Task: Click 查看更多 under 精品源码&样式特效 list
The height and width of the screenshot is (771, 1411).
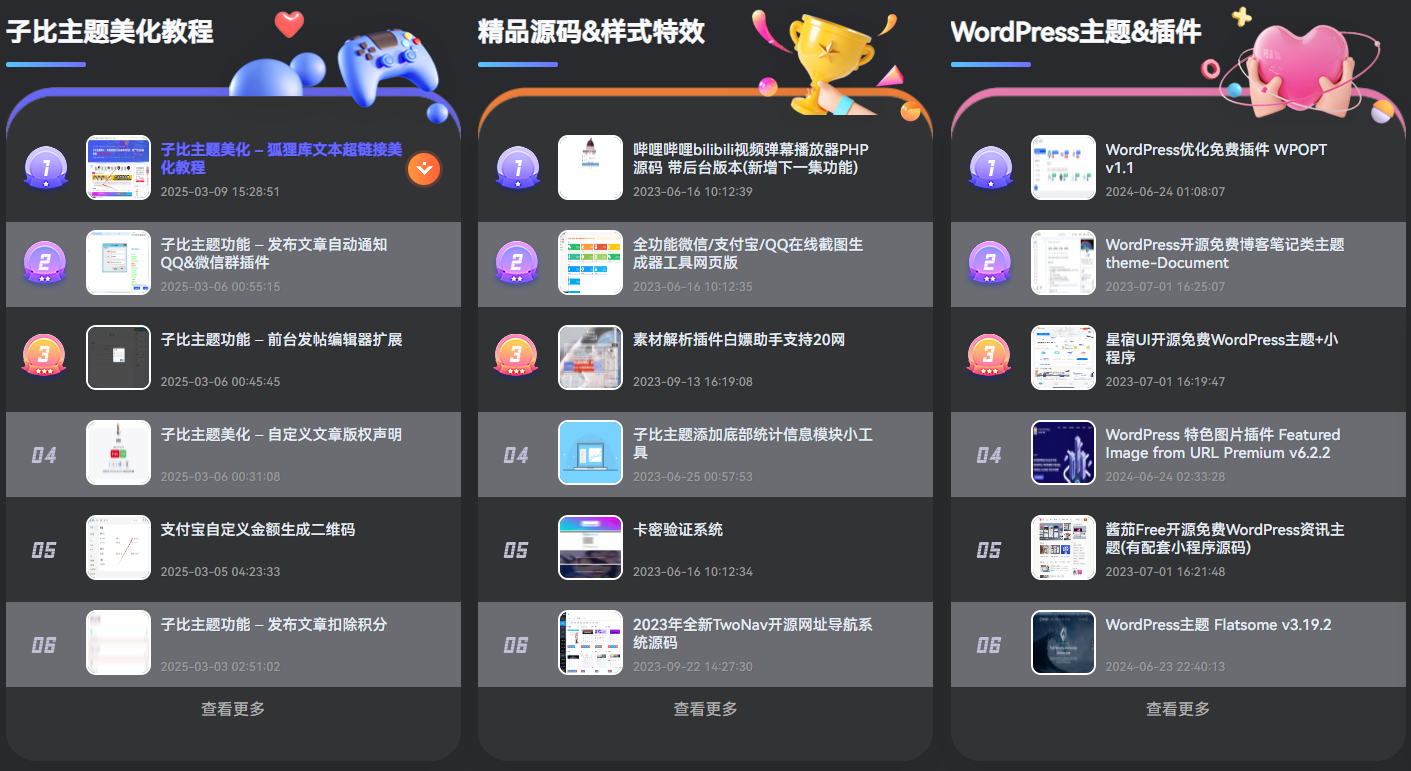Action: [705, 709]
